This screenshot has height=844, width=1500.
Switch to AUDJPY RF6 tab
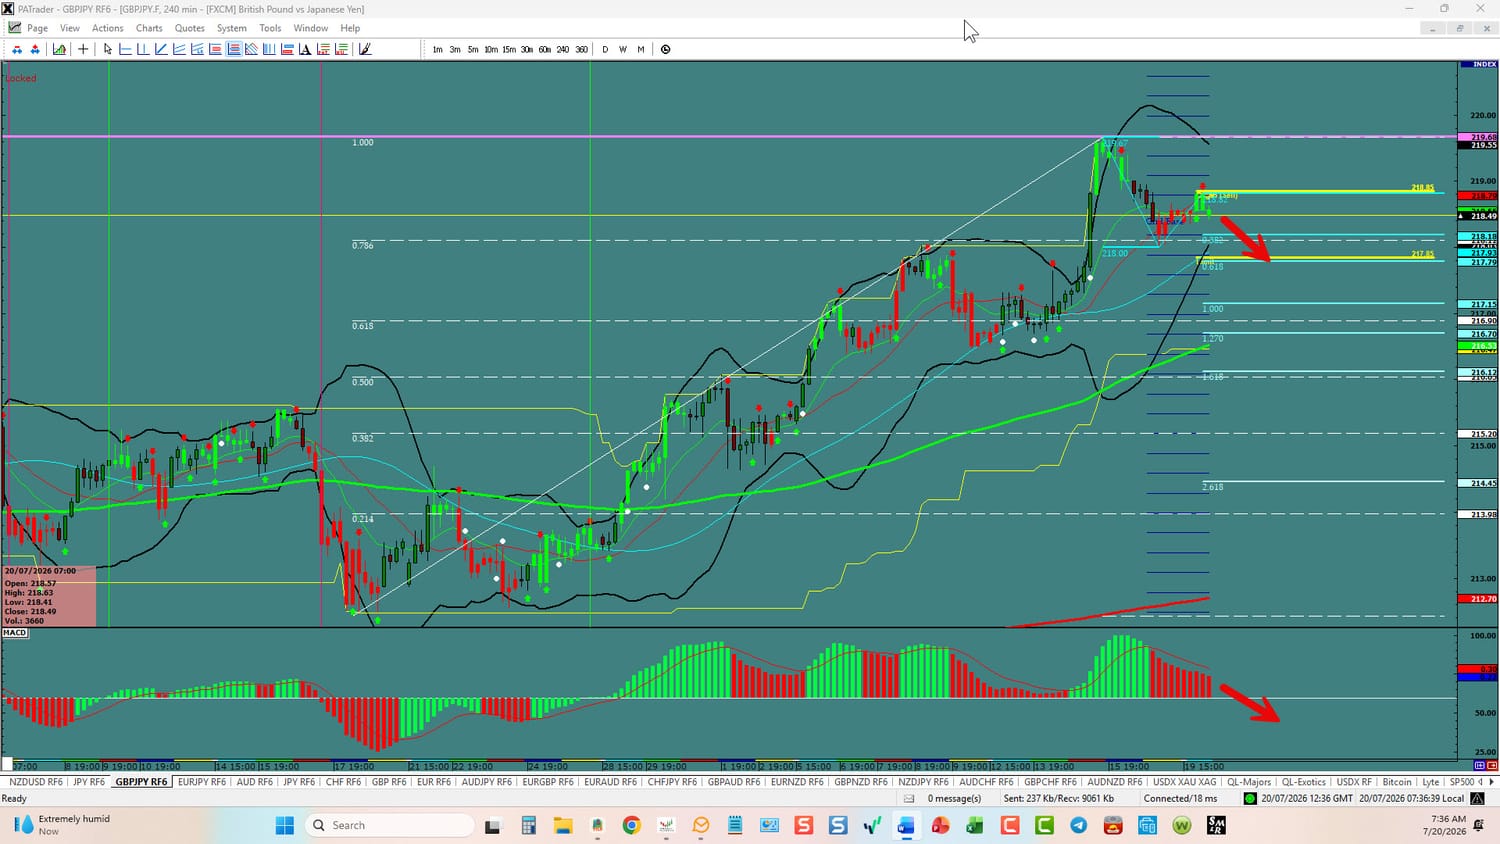click(x=487, y=782)
